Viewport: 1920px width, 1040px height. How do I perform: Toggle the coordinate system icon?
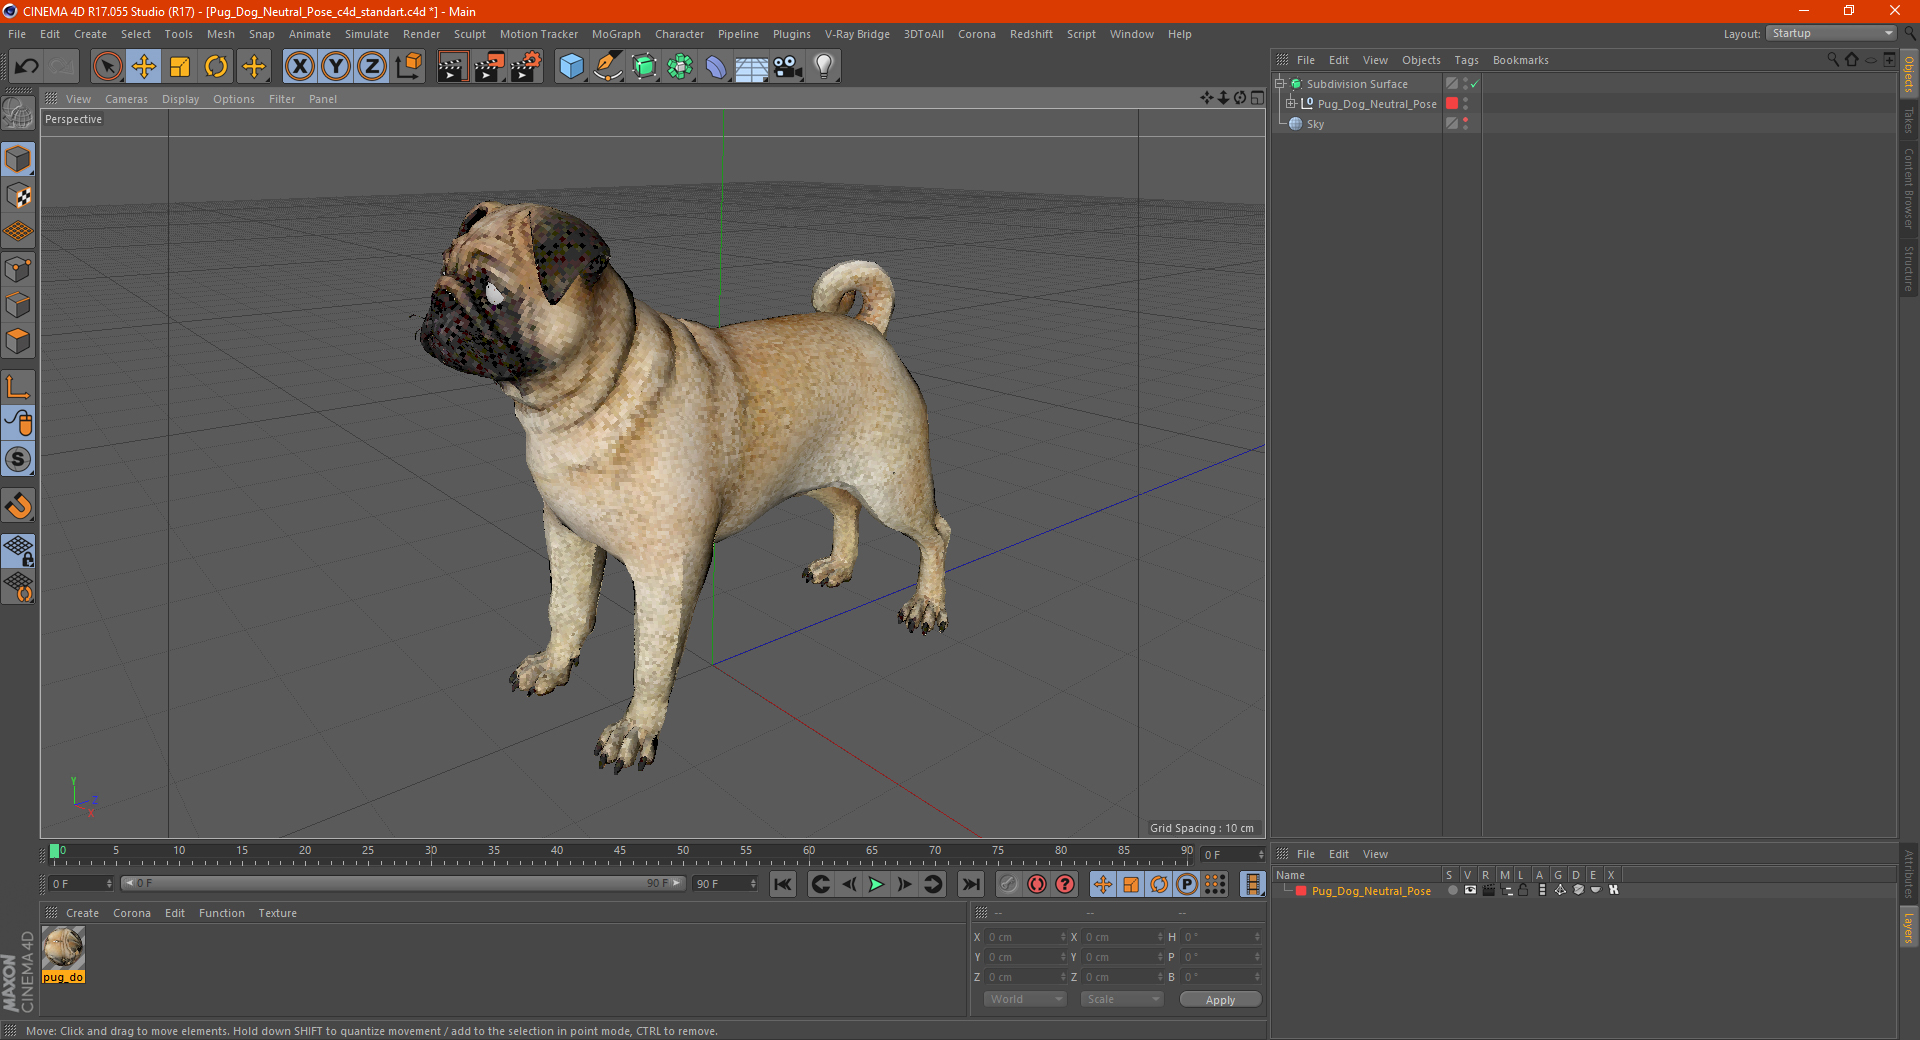coord(408,67)
